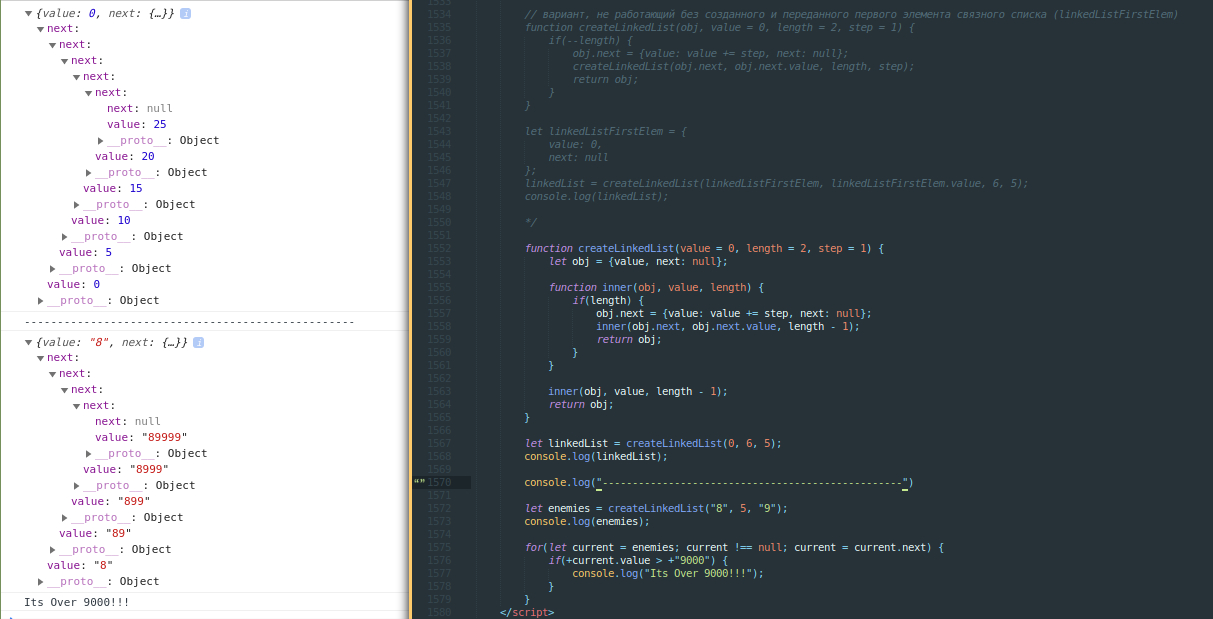The width and height of the screenshot is (1213, 619).
Task: Collapse the {value: 0, next: {…}} object
Action: coord(29,13)
